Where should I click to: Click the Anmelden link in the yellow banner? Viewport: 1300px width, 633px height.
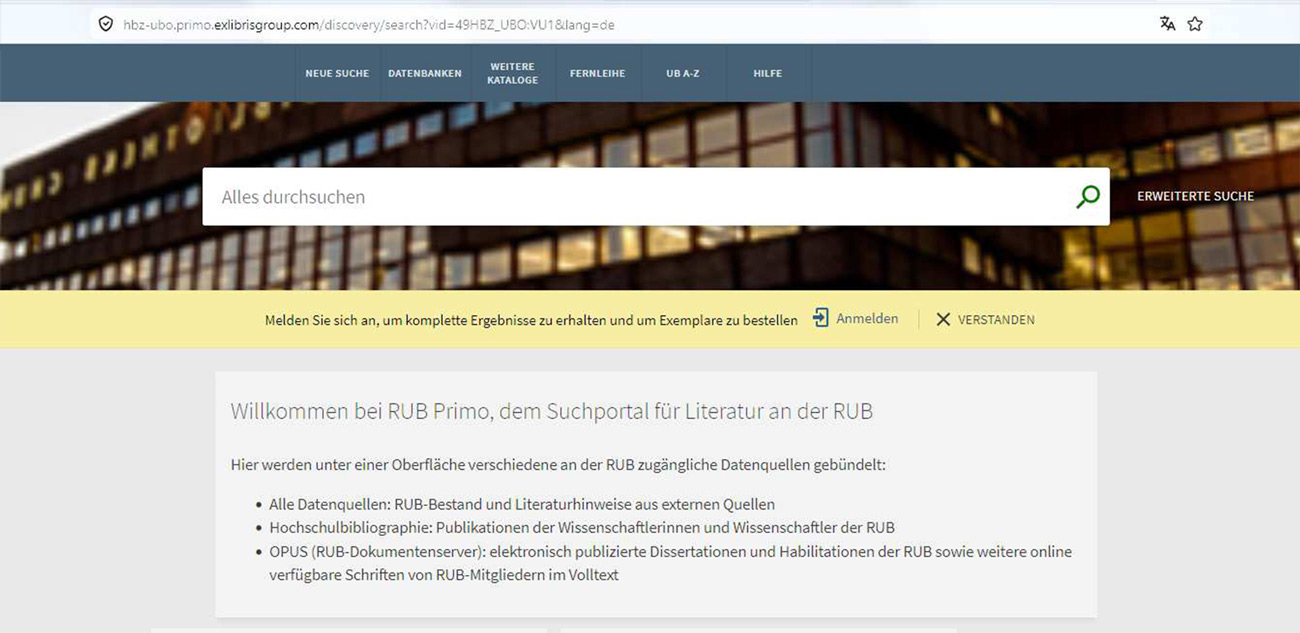coord(866,318)
